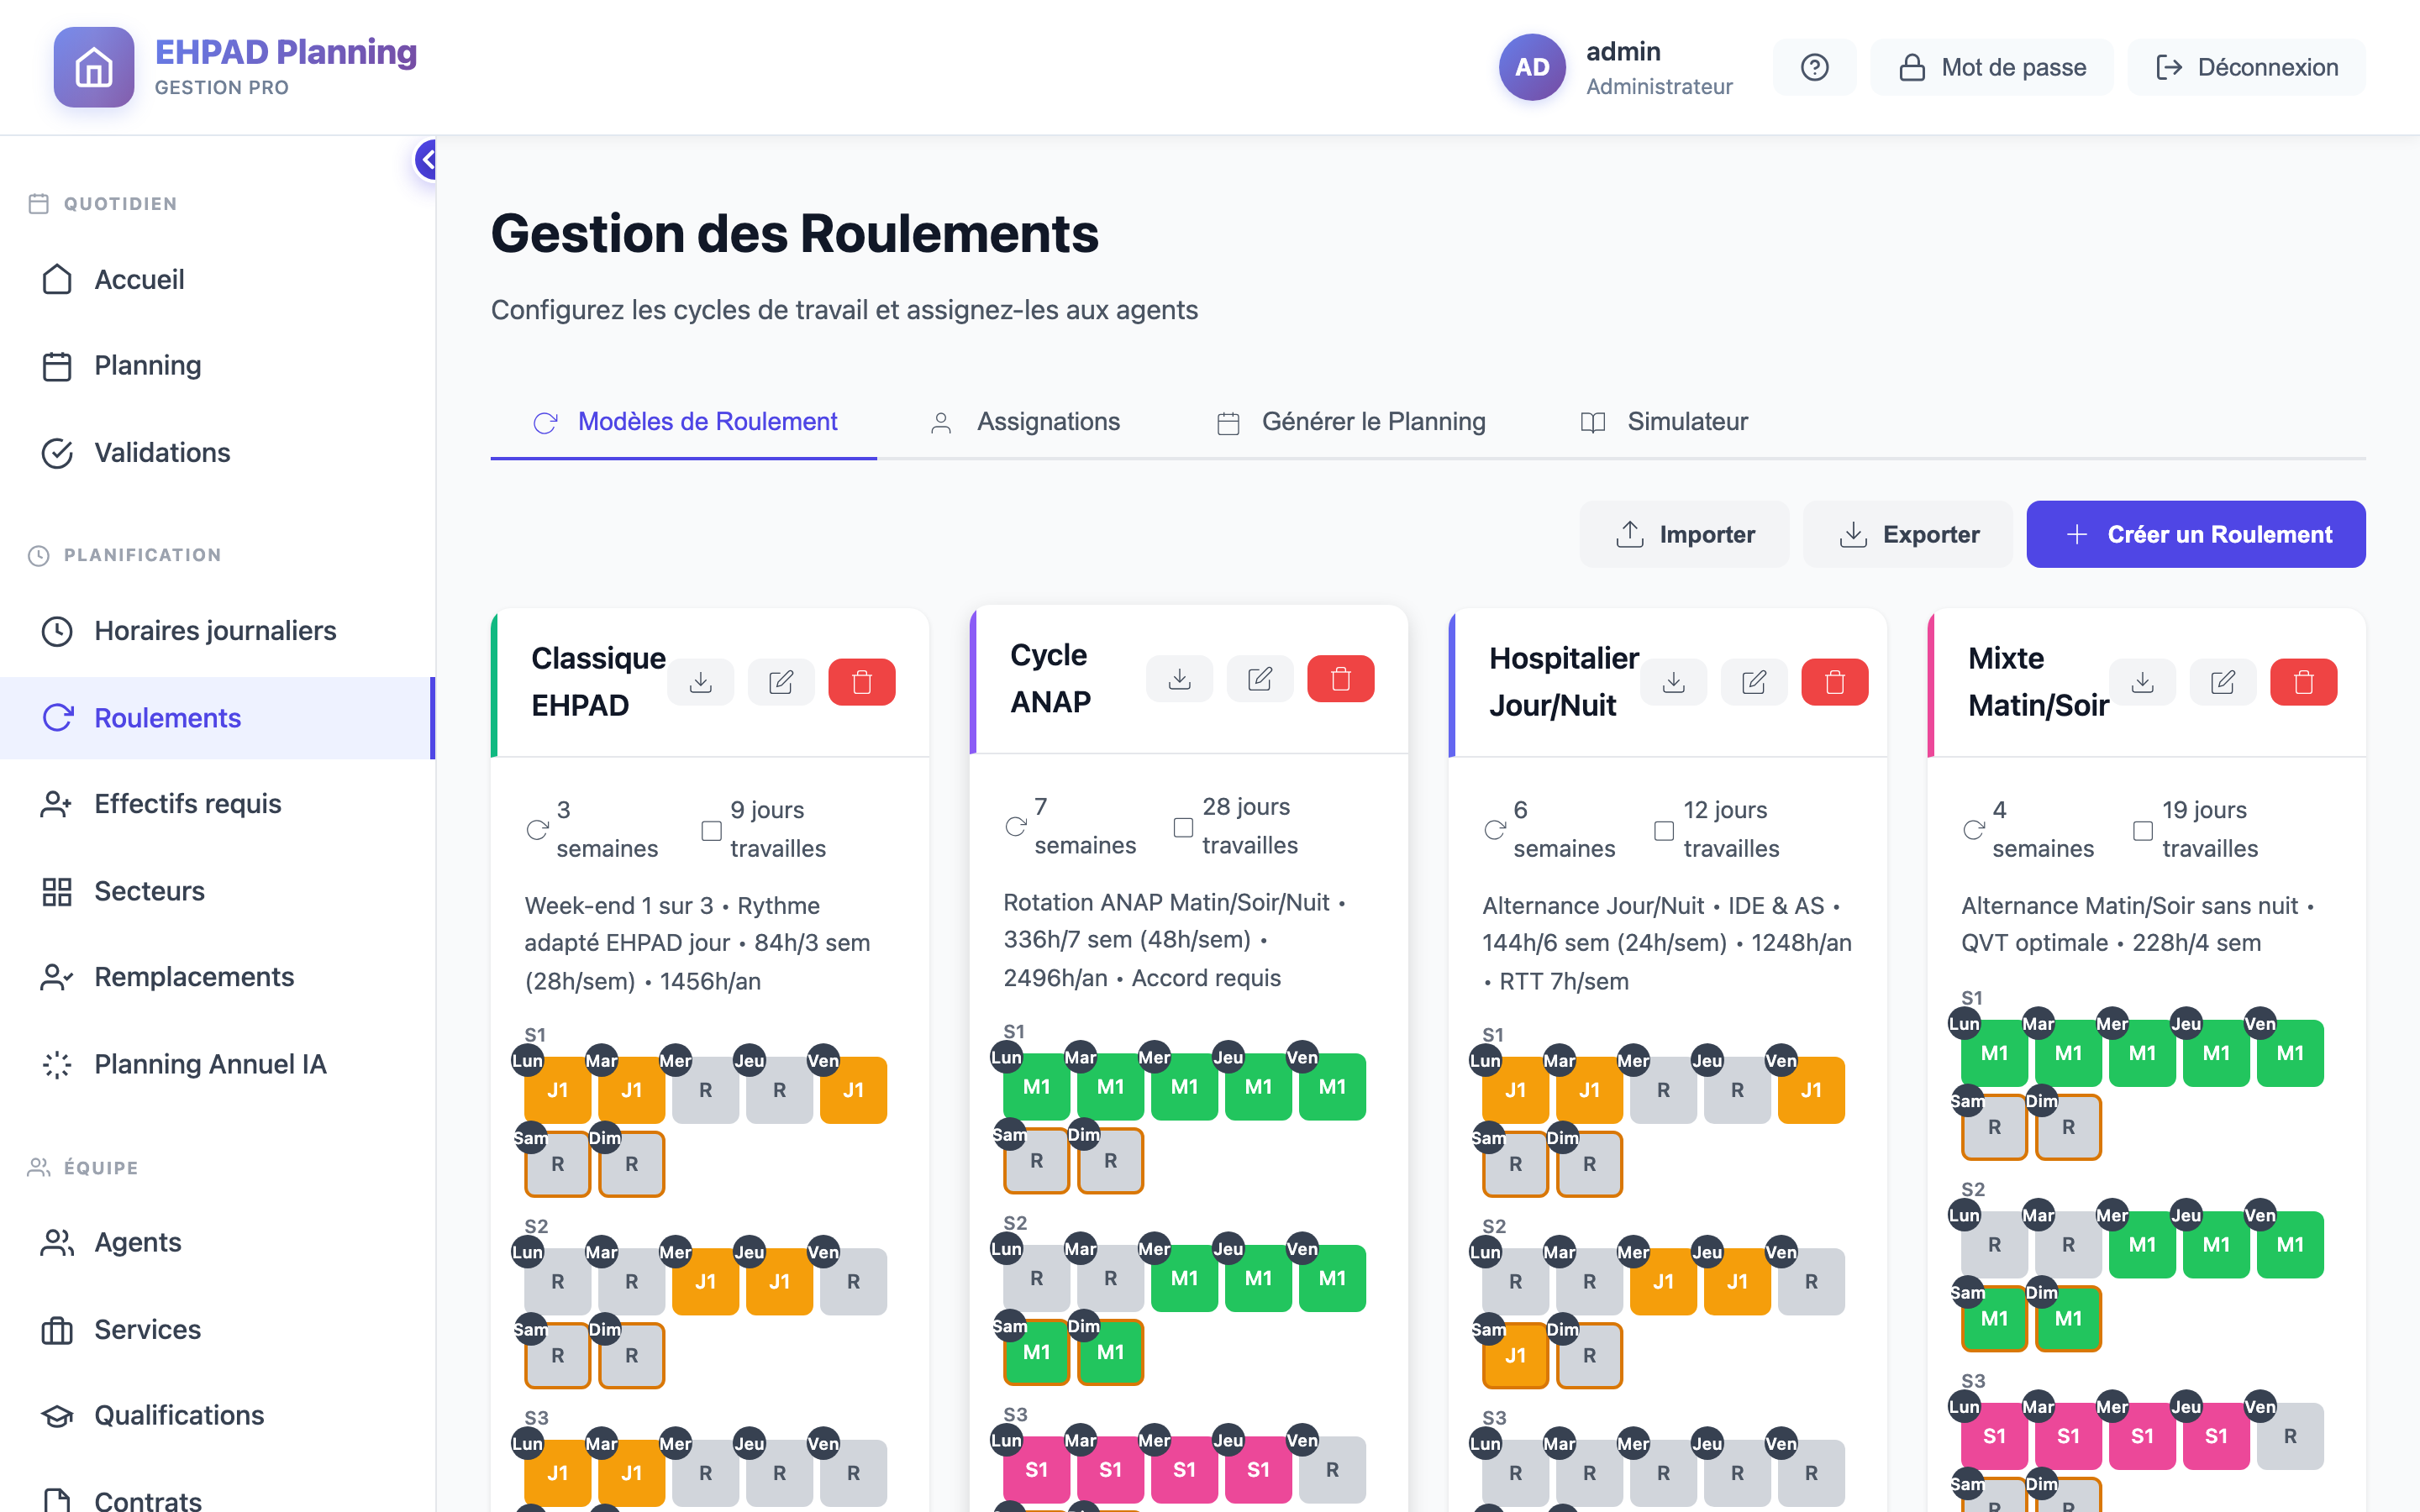Click Classique EHPAD S1 Saturday R cell

coord(558,1164)
